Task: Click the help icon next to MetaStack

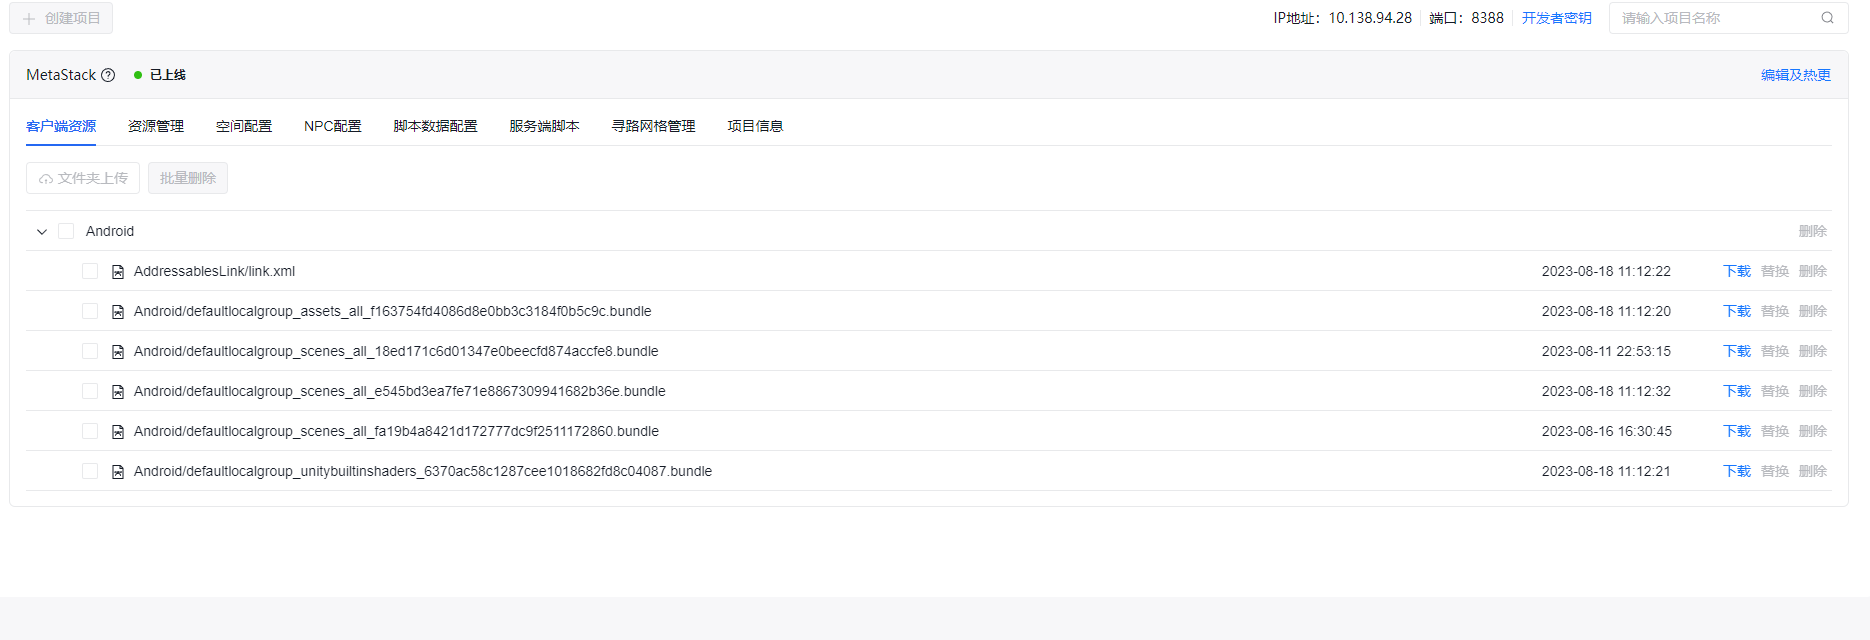Action: click(108, 75)
